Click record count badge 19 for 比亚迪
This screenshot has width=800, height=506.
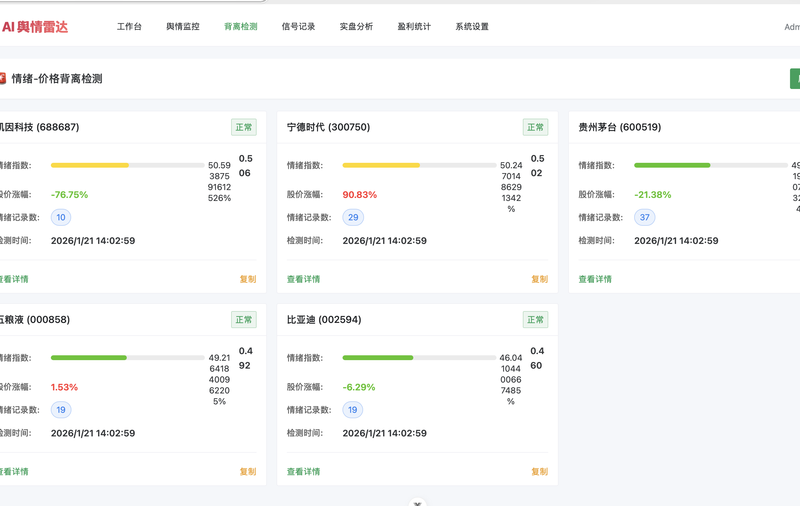click(353, 409)
